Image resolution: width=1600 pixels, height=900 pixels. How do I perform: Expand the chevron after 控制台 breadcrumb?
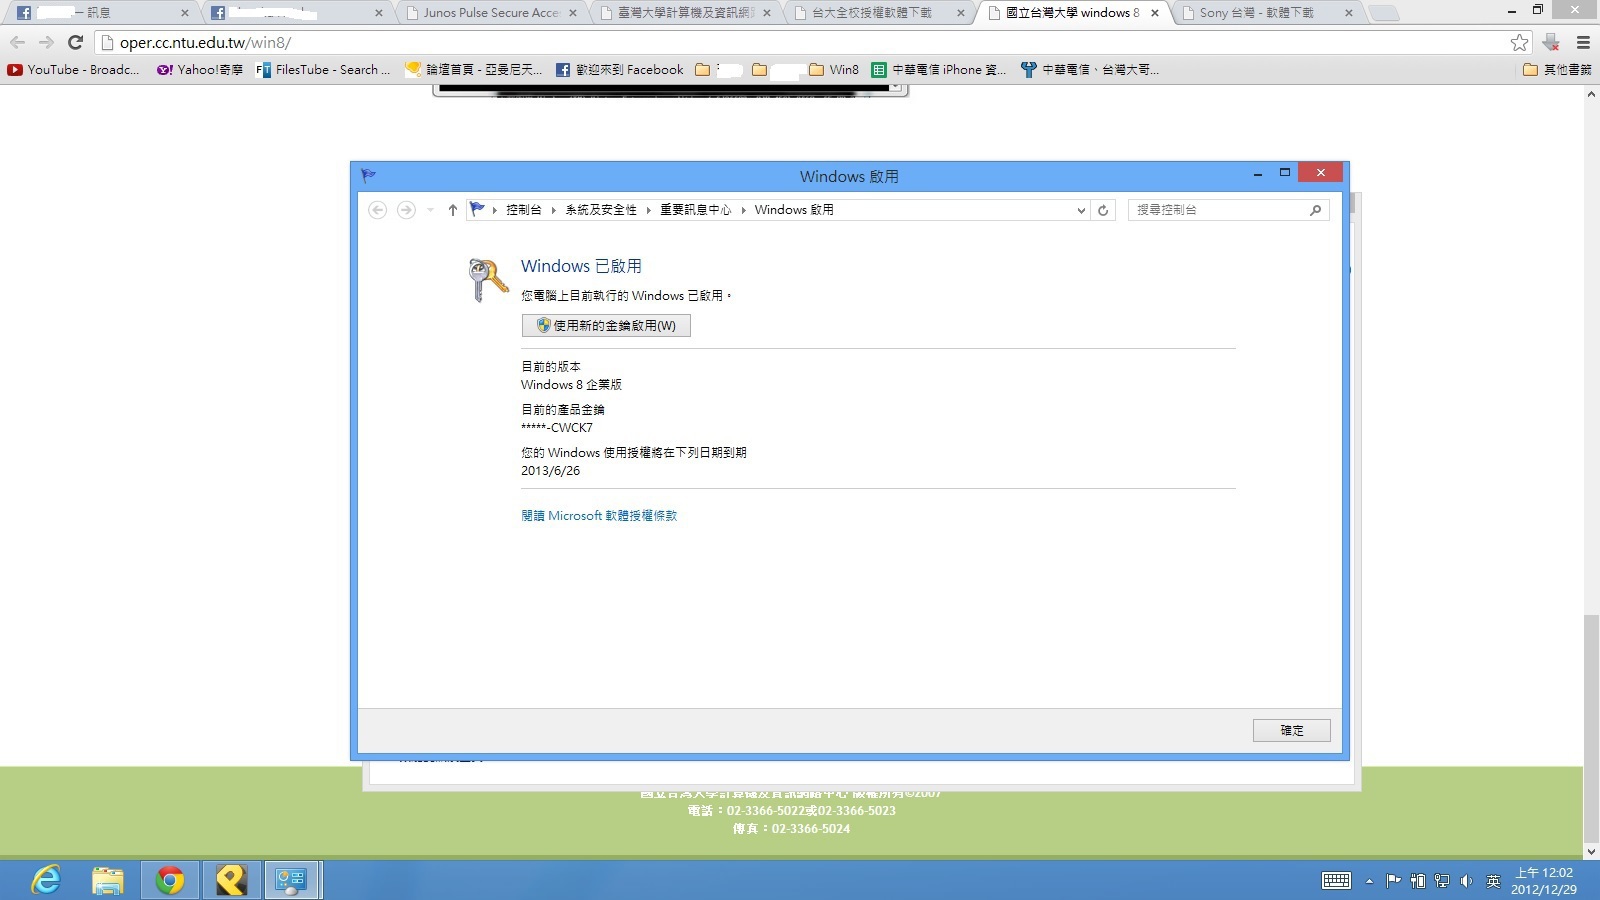point(553,210)
